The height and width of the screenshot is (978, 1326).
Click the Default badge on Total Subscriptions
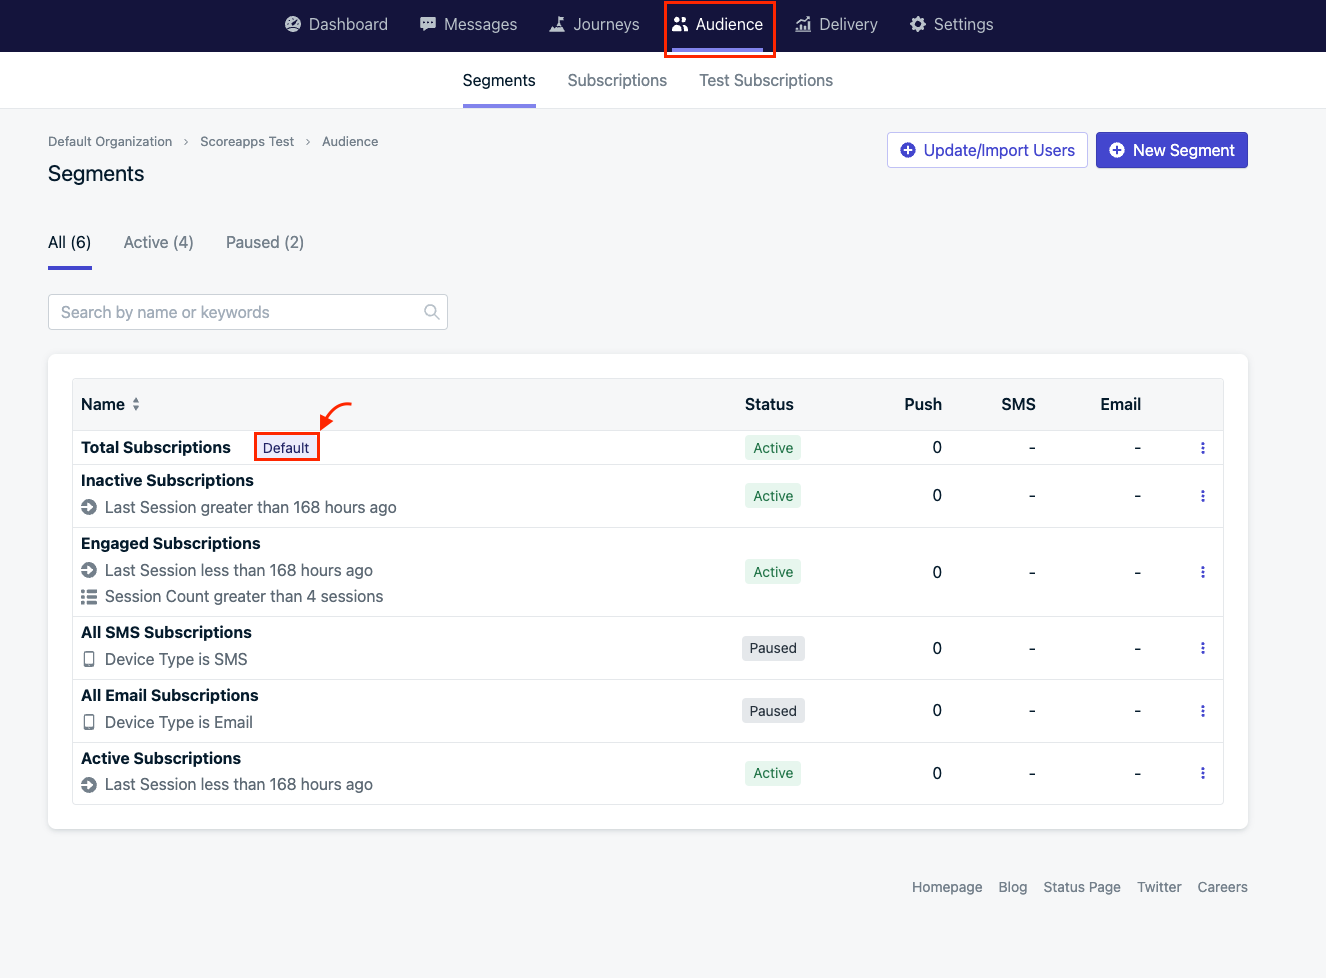(x=286, y=448)
